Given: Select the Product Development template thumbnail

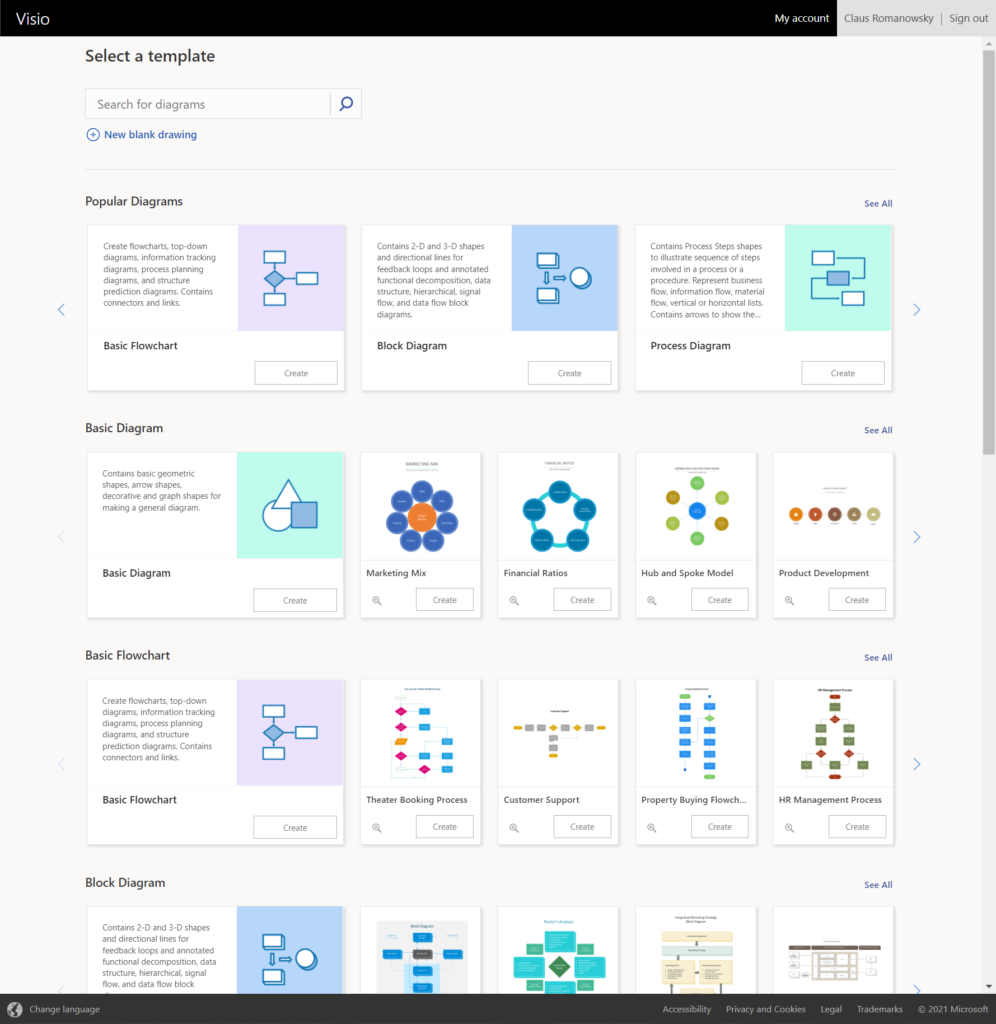Looking at the screenshot, I should [832, 505].
